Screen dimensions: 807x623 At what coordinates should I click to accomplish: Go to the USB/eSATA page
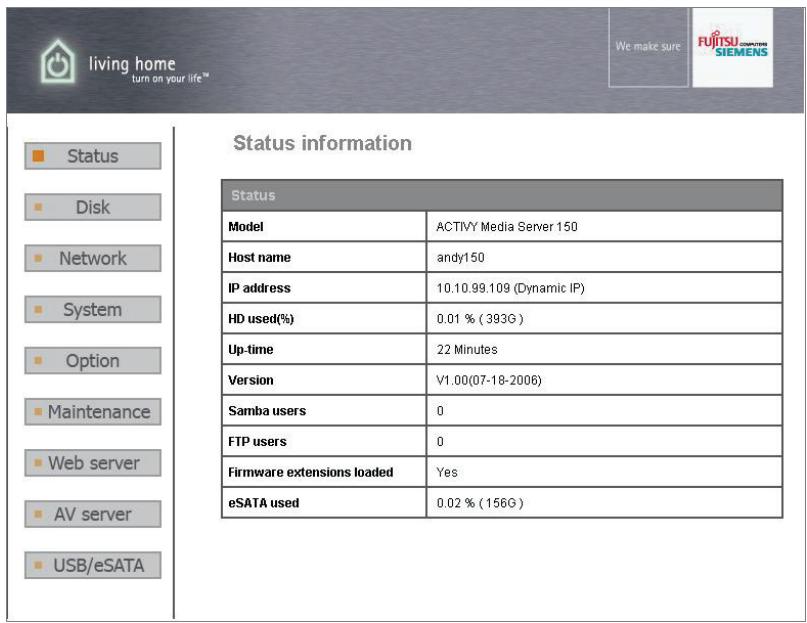pos(93,565)
